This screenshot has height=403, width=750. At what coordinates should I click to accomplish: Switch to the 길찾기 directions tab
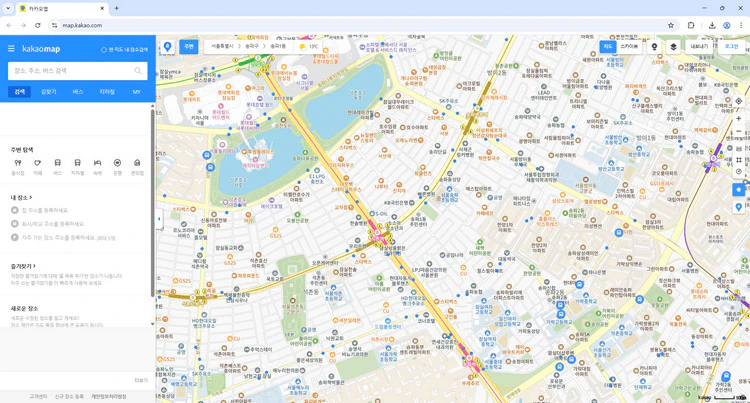(x=49, y=92)
